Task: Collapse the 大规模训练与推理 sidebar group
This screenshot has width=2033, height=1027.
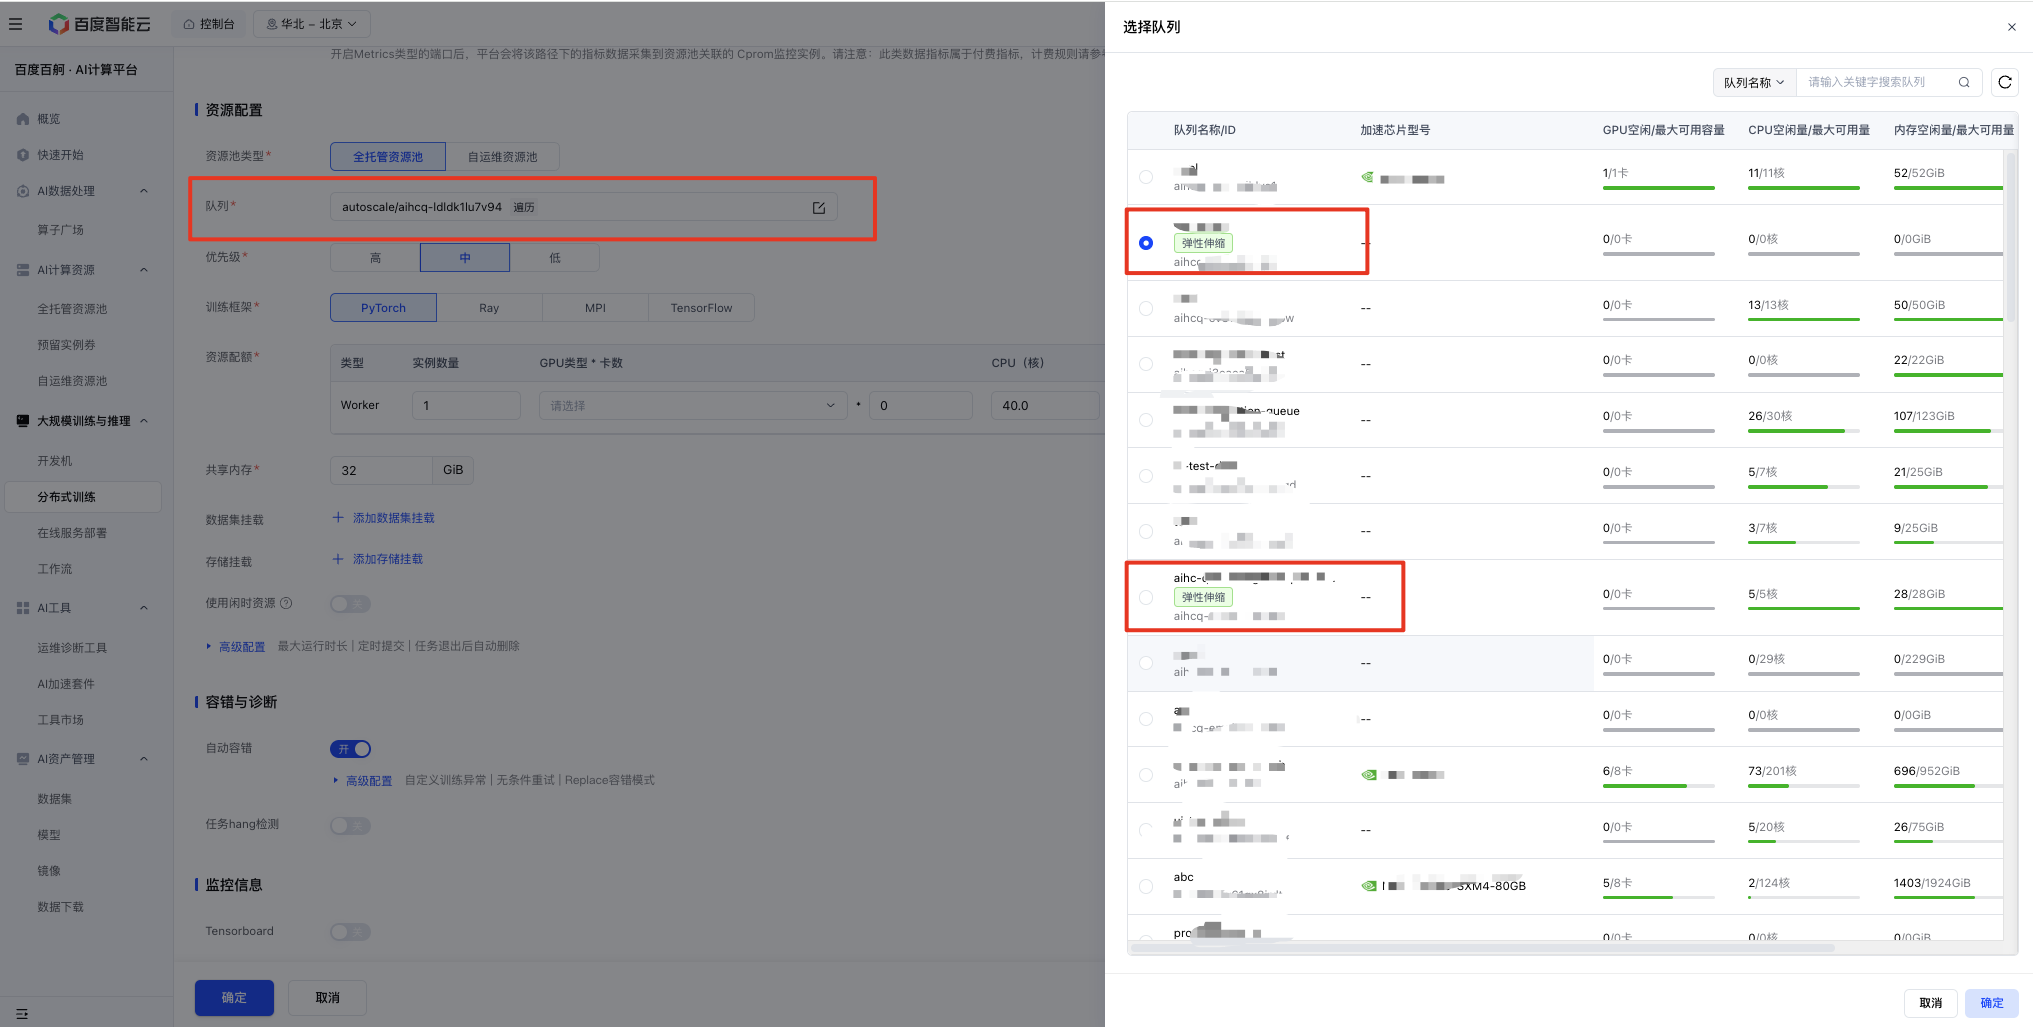Action: point(144,421)
